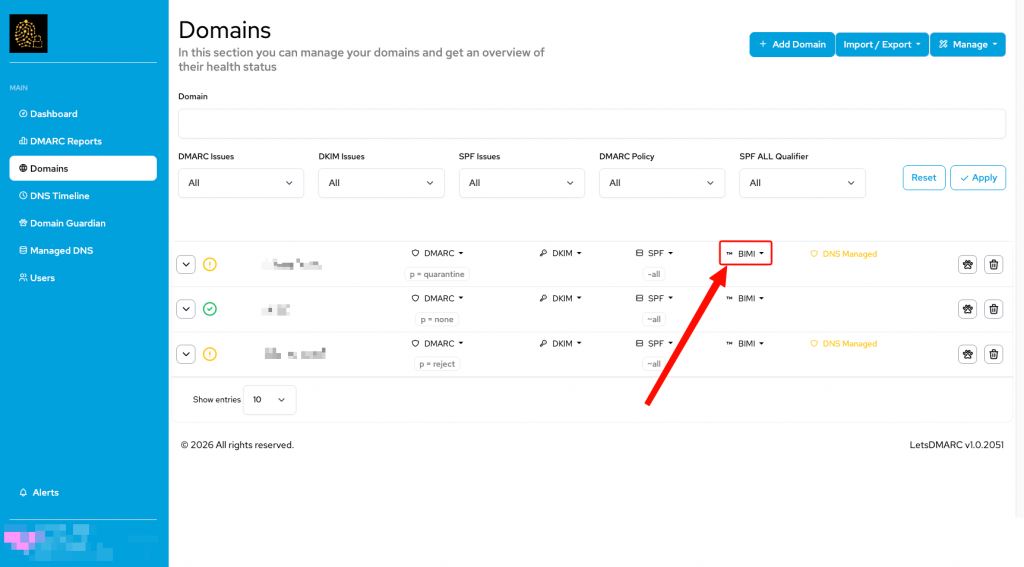The width and height of the screenshot is (1024, 567).
Task: Open the DMARC Issues filter dropdown
Action: coord(241,183)
